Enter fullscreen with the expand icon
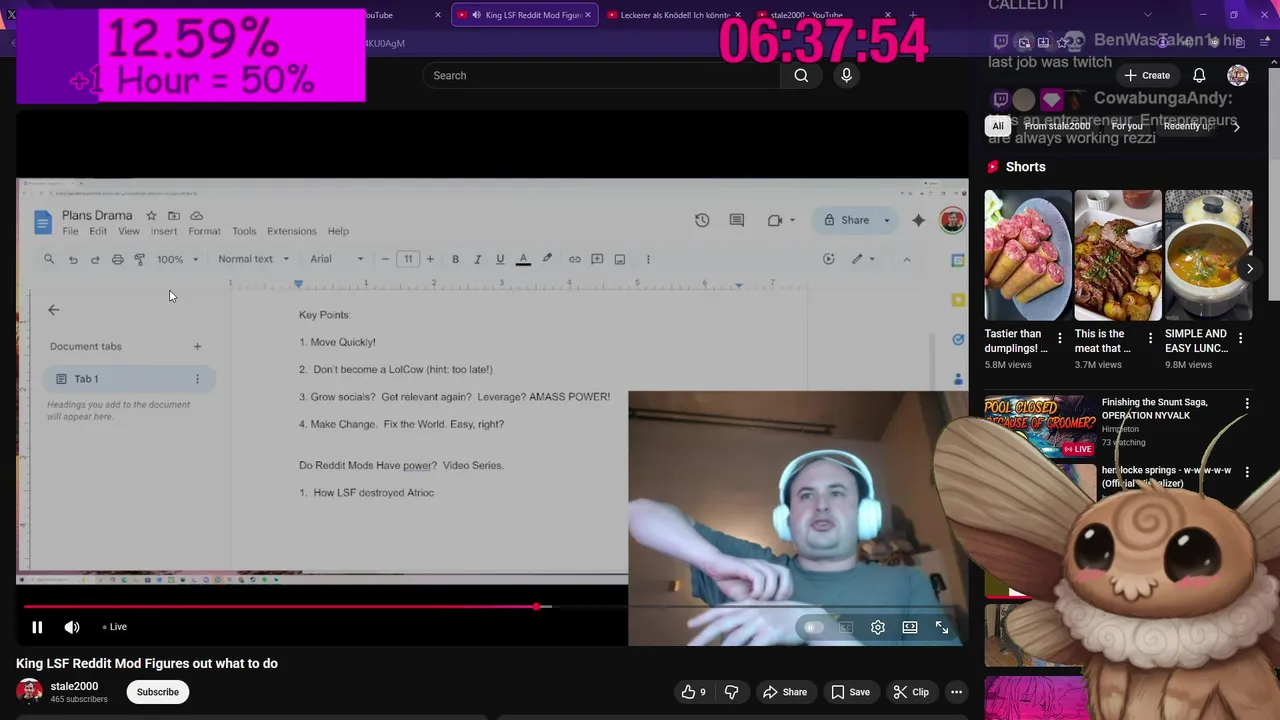 [942, 627]
